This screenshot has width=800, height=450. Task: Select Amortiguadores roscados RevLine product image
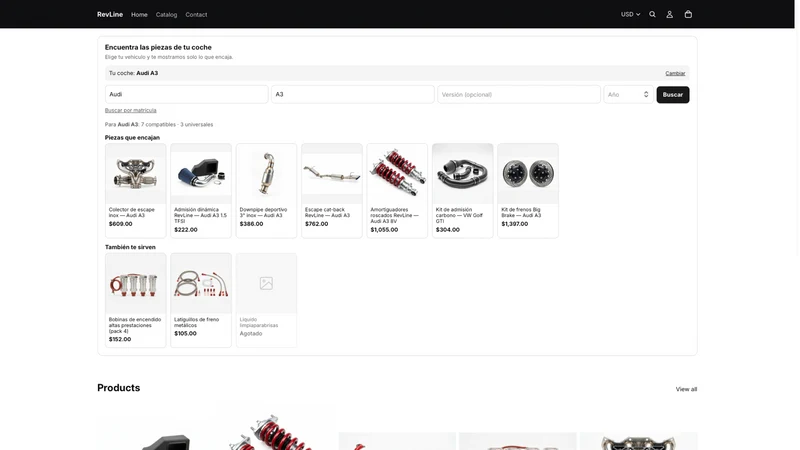397,173
